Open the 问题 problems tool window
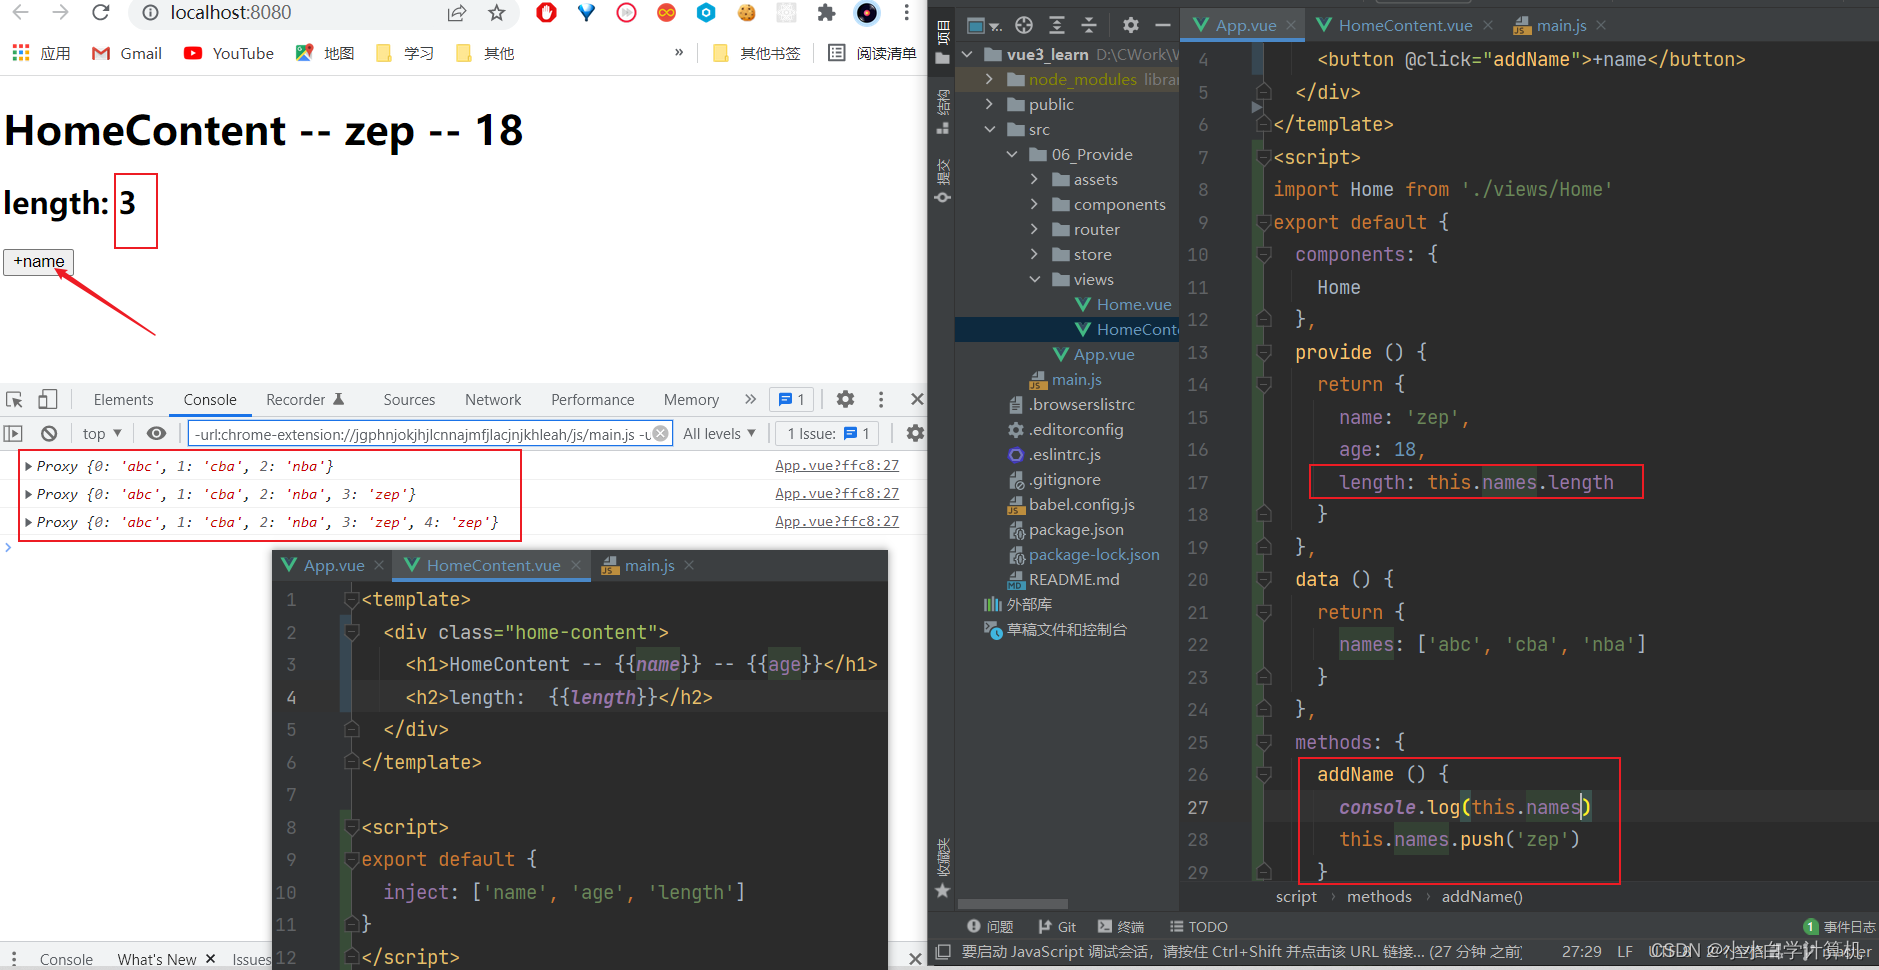The width and height of the screenshot is (1879, 970). 990,927
